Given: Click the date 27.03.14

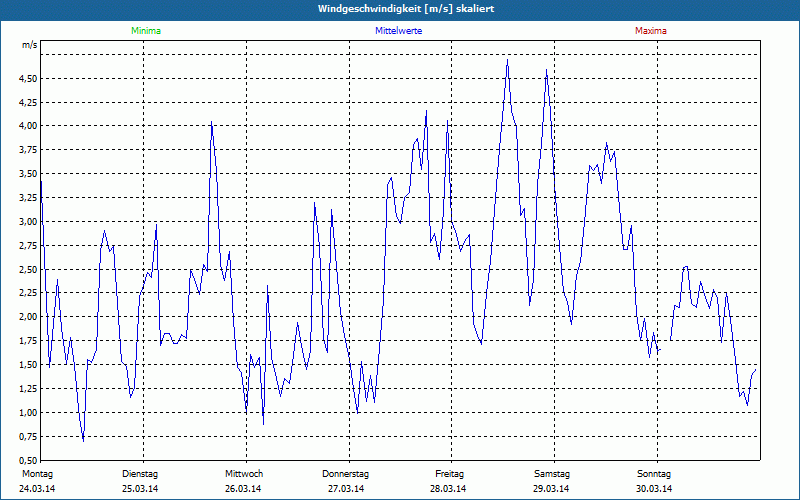Looking at the screenshot, I should coord(346,489).
